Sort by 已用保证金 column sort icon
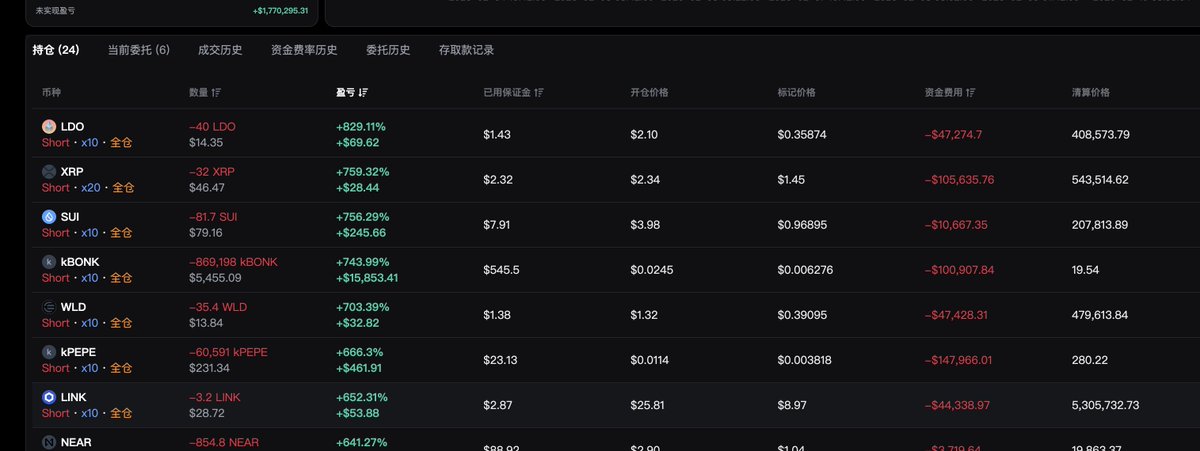The height and width of the screenshot is (451, 1200). coord(540,92)
